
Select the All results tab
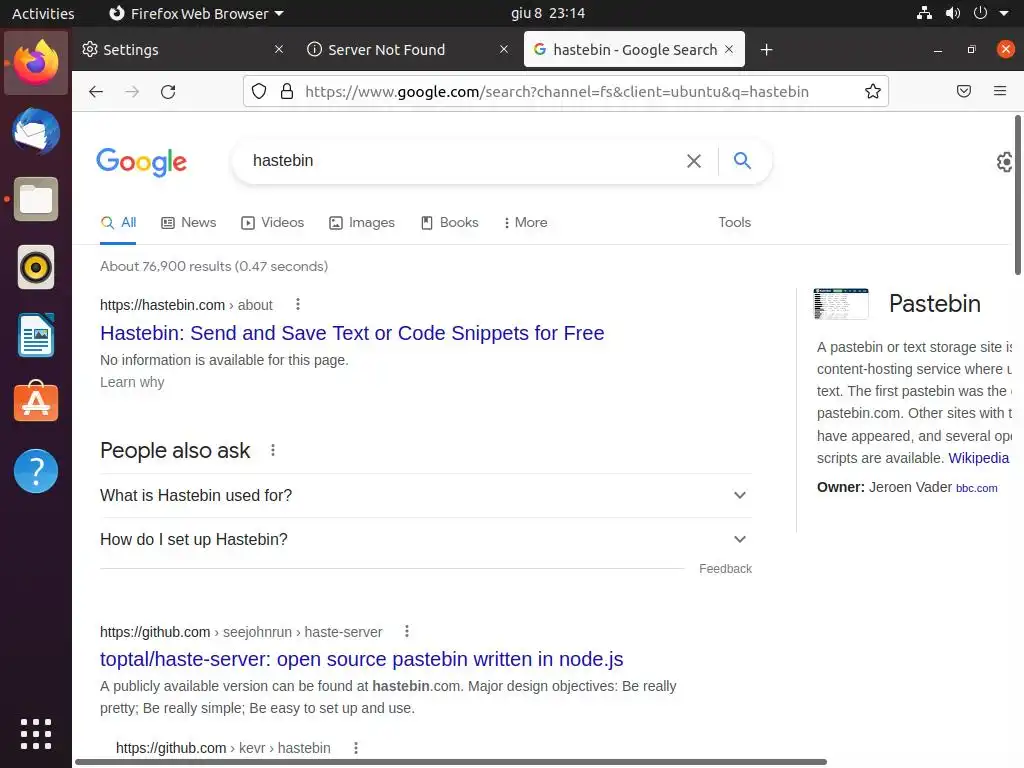tap(118, 223)
